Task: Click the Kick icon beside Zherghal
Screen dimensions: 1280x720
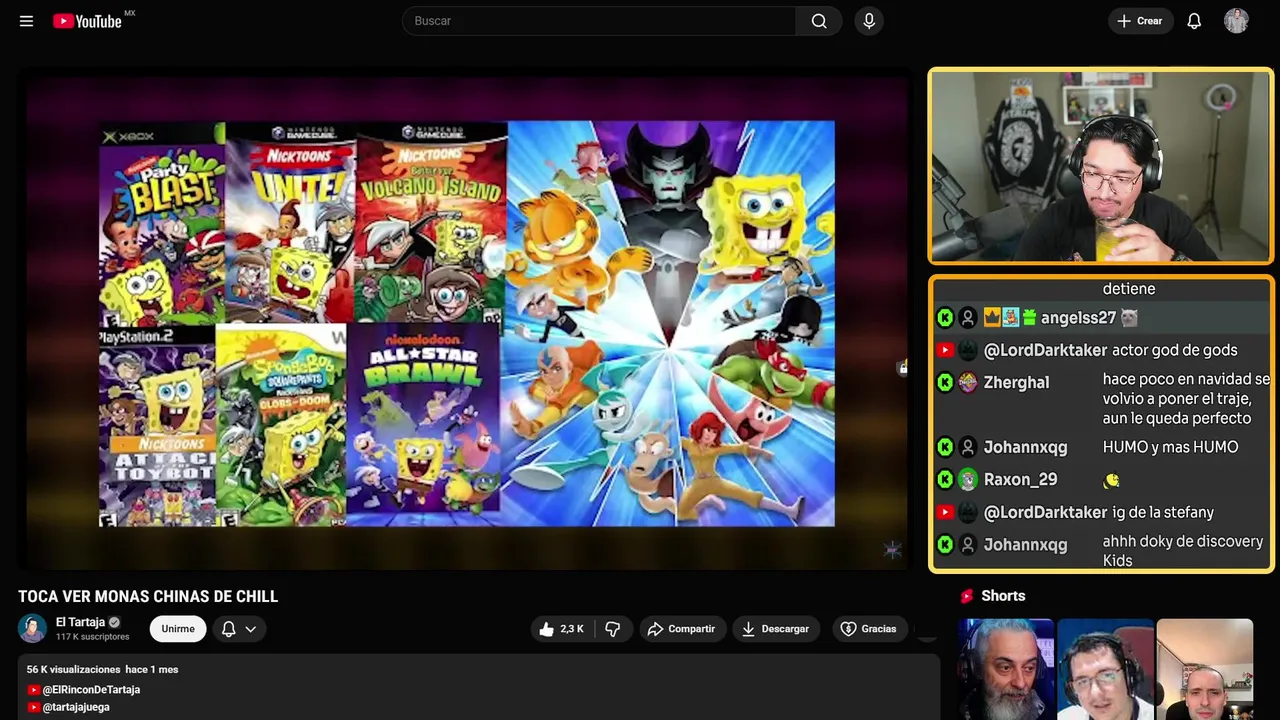Action: [945, 382]
